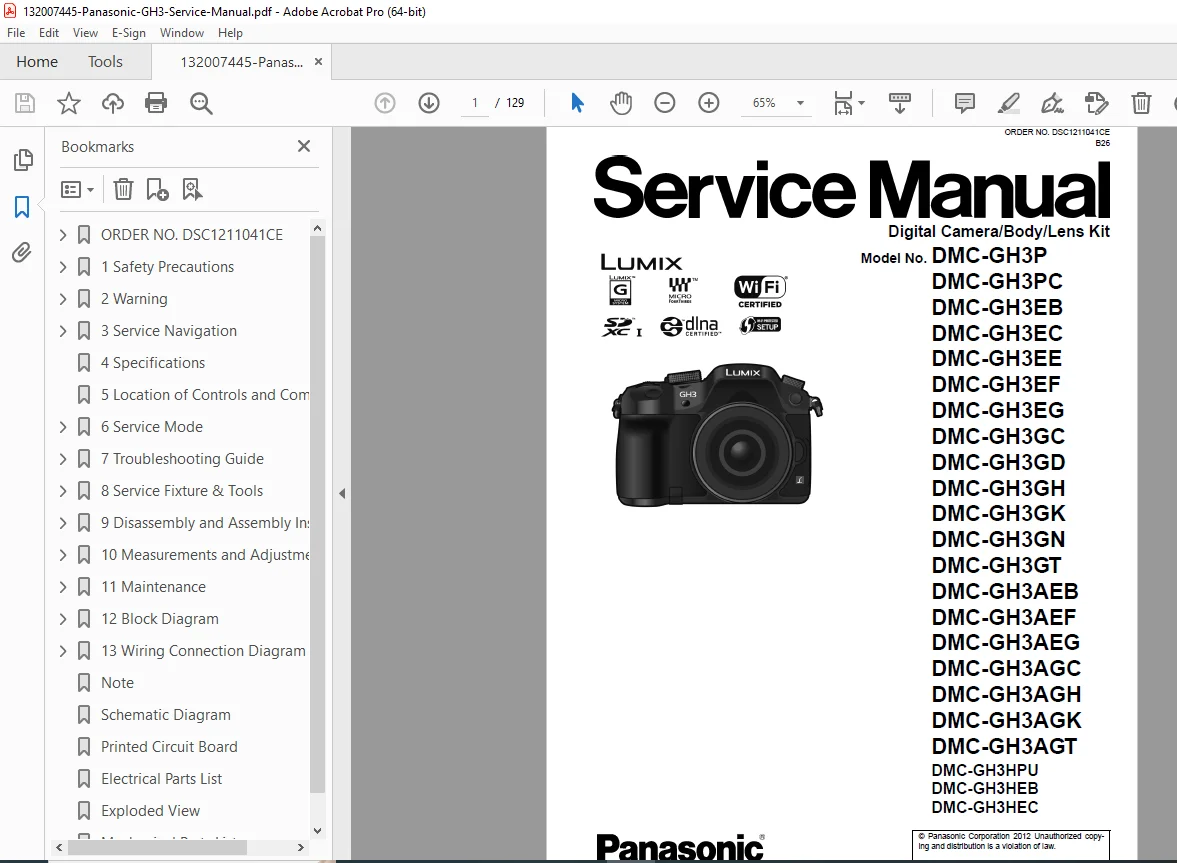Screen dimensions: 1177x863
Task: Expand the 7 Troubleshooting Guide bookmark
Action: (x=63, y=459)
